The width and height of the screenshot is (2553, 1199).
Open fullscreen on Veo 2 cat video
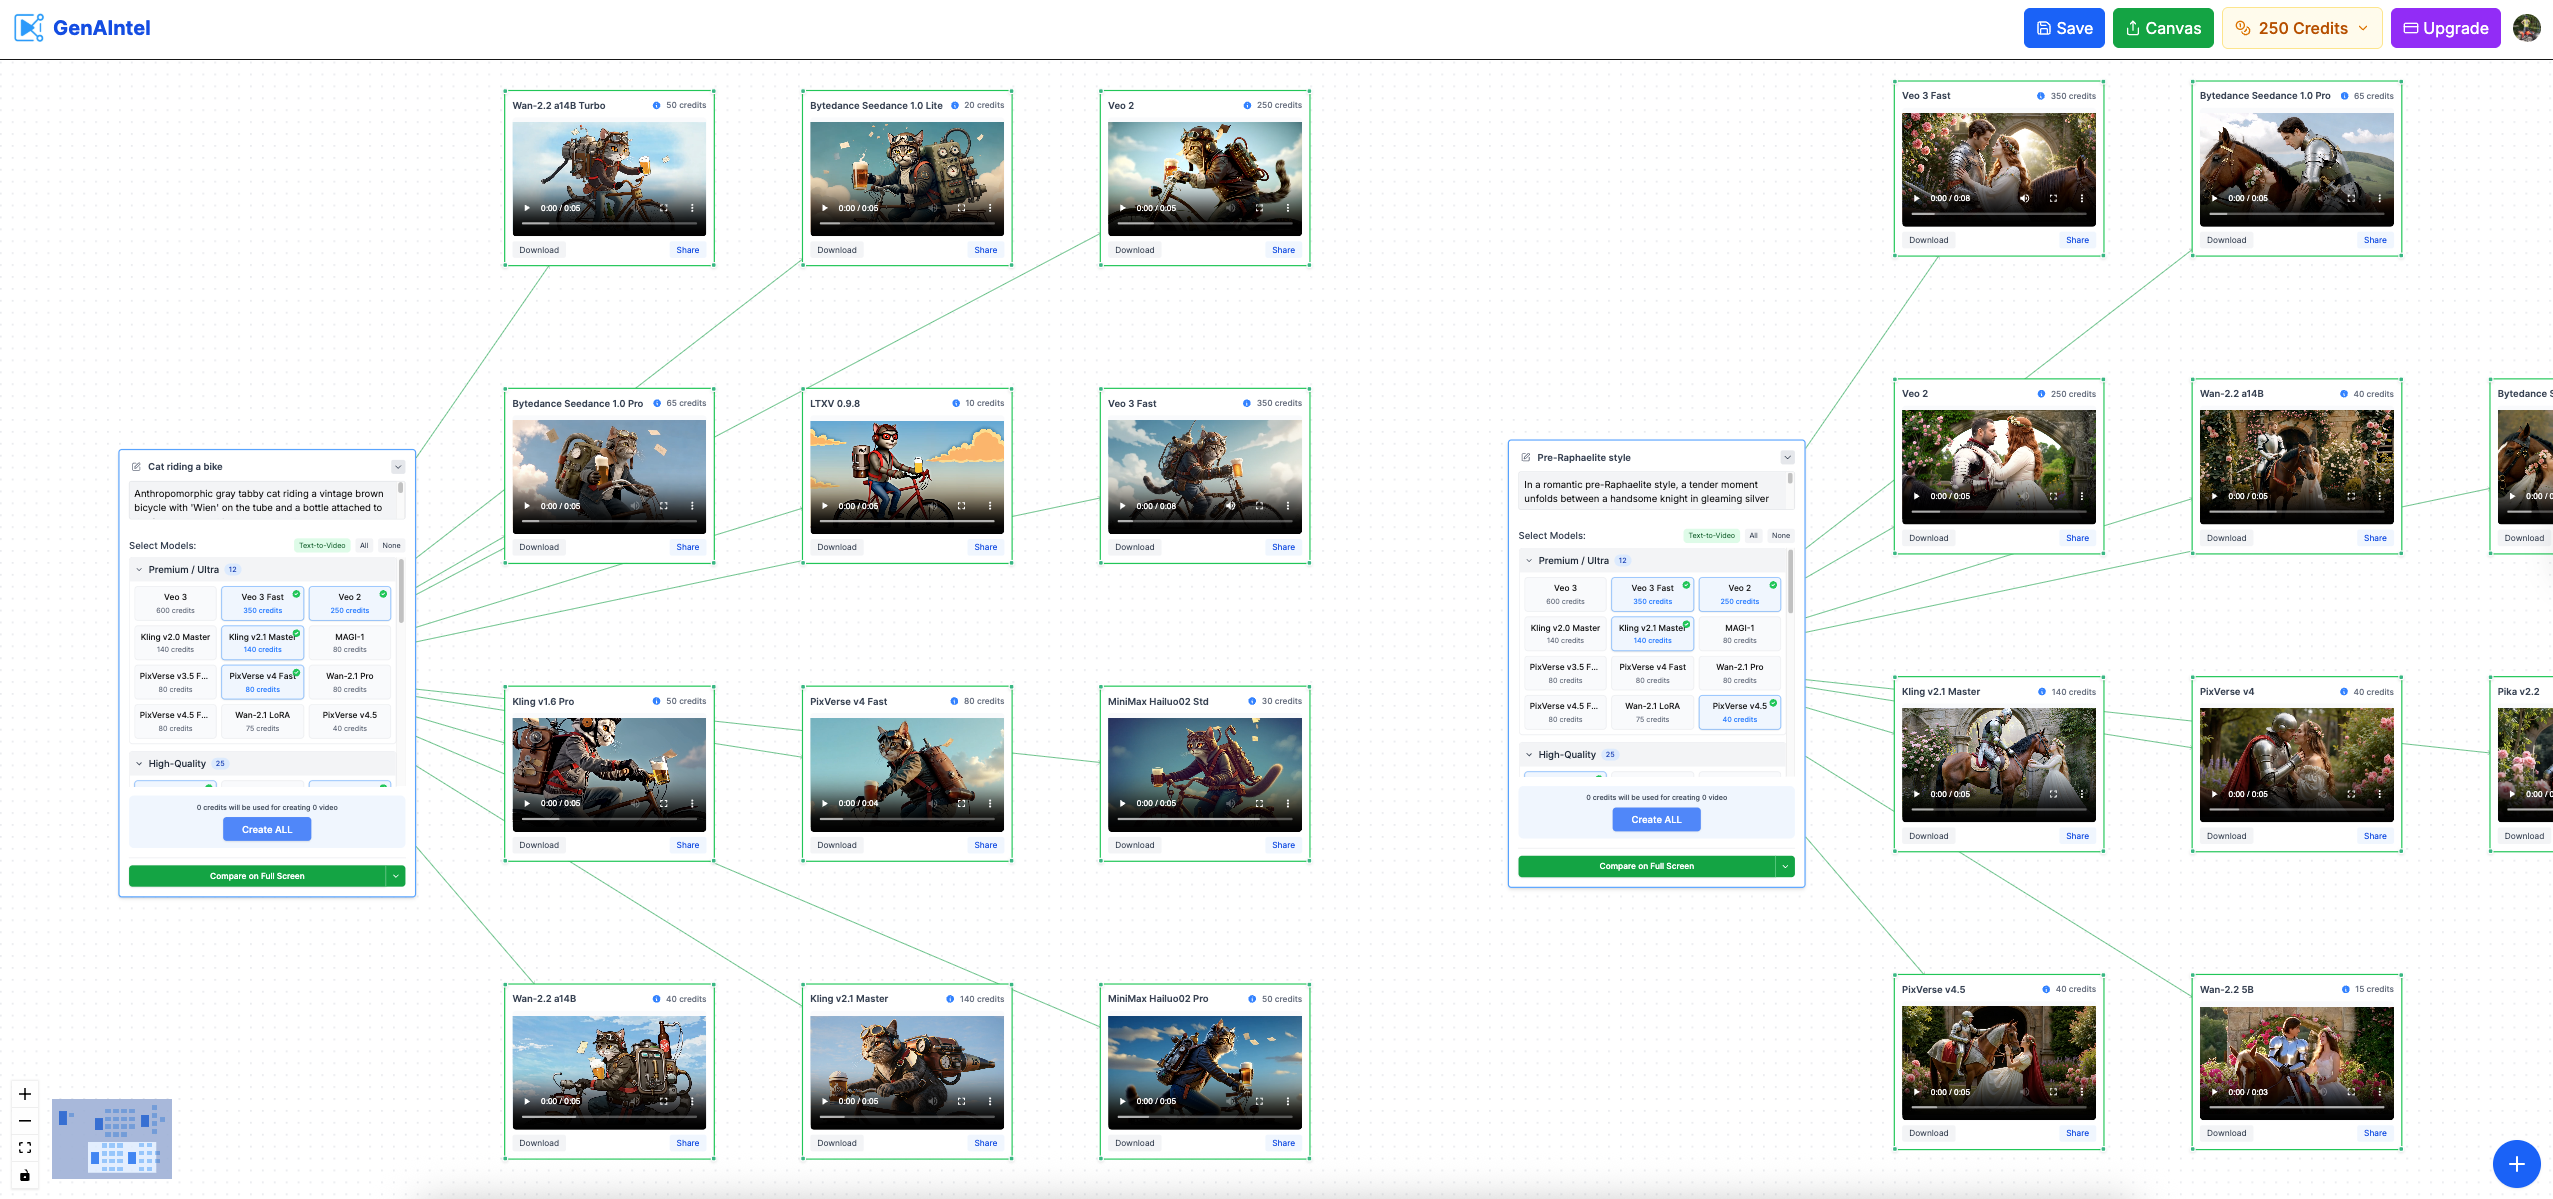click(x=1259, y=209)
